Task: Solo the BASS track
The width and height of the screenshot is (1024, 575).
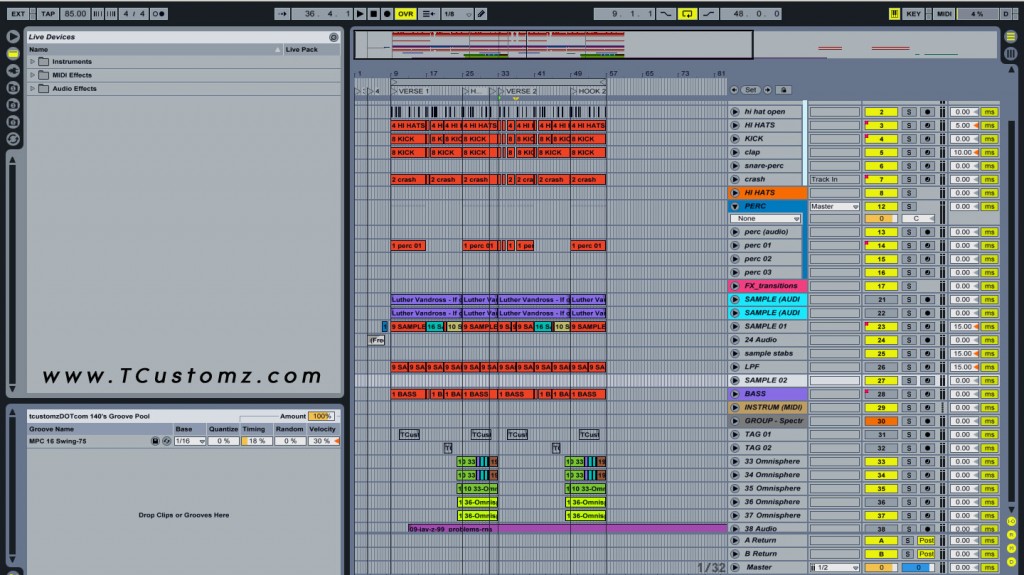Action: click(x=908, y=394)
